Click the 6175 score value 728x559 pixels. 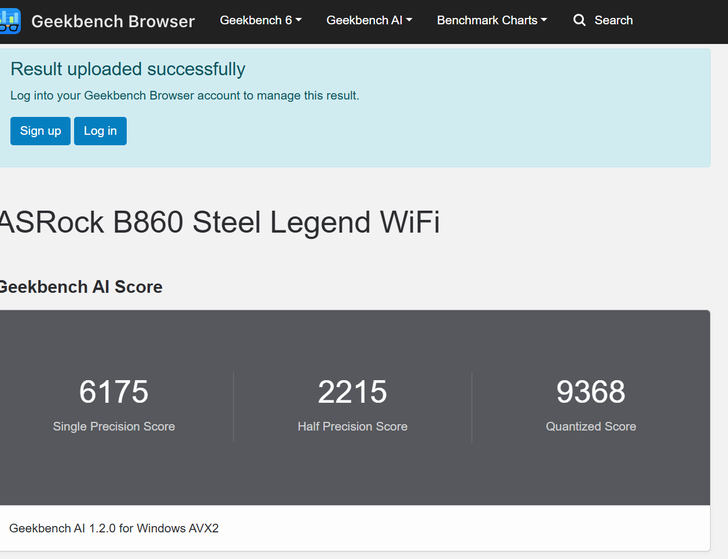(114, 392)
